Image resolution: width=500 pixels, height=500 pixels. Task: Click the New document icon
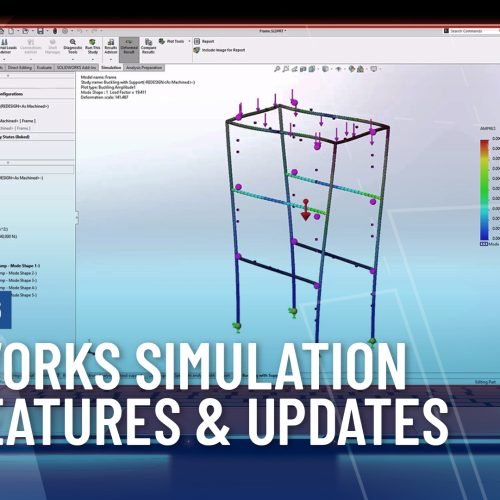[11, 31]
